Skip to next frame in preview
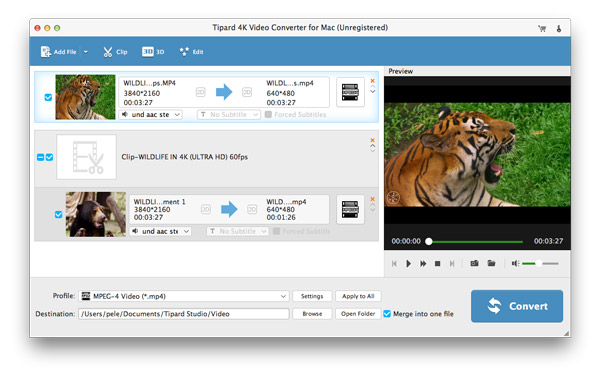 click(452, 264)
